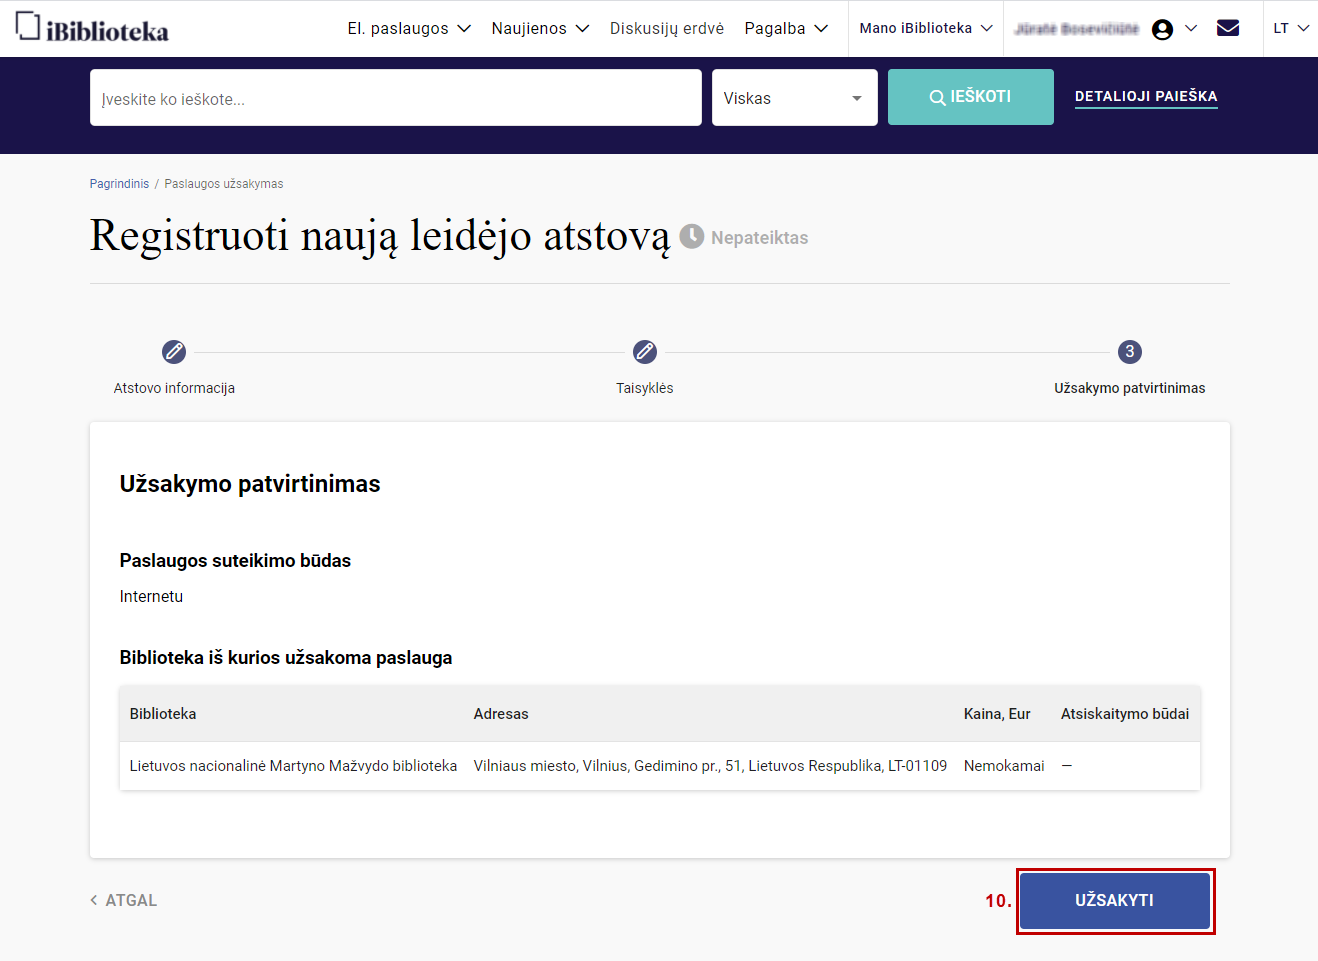
Task: Click the step 3 circle icon
Action: click(x=1130, y=352)
